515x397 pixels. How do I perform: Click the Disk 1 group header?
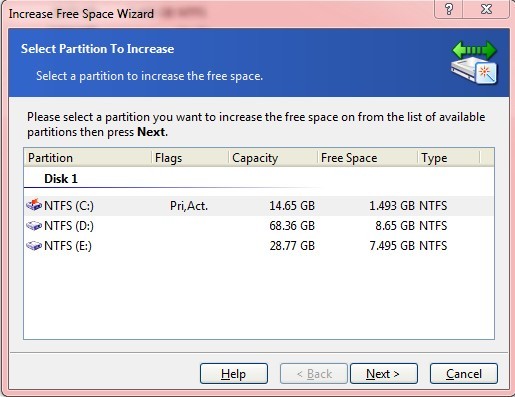(x=61, y=179)
